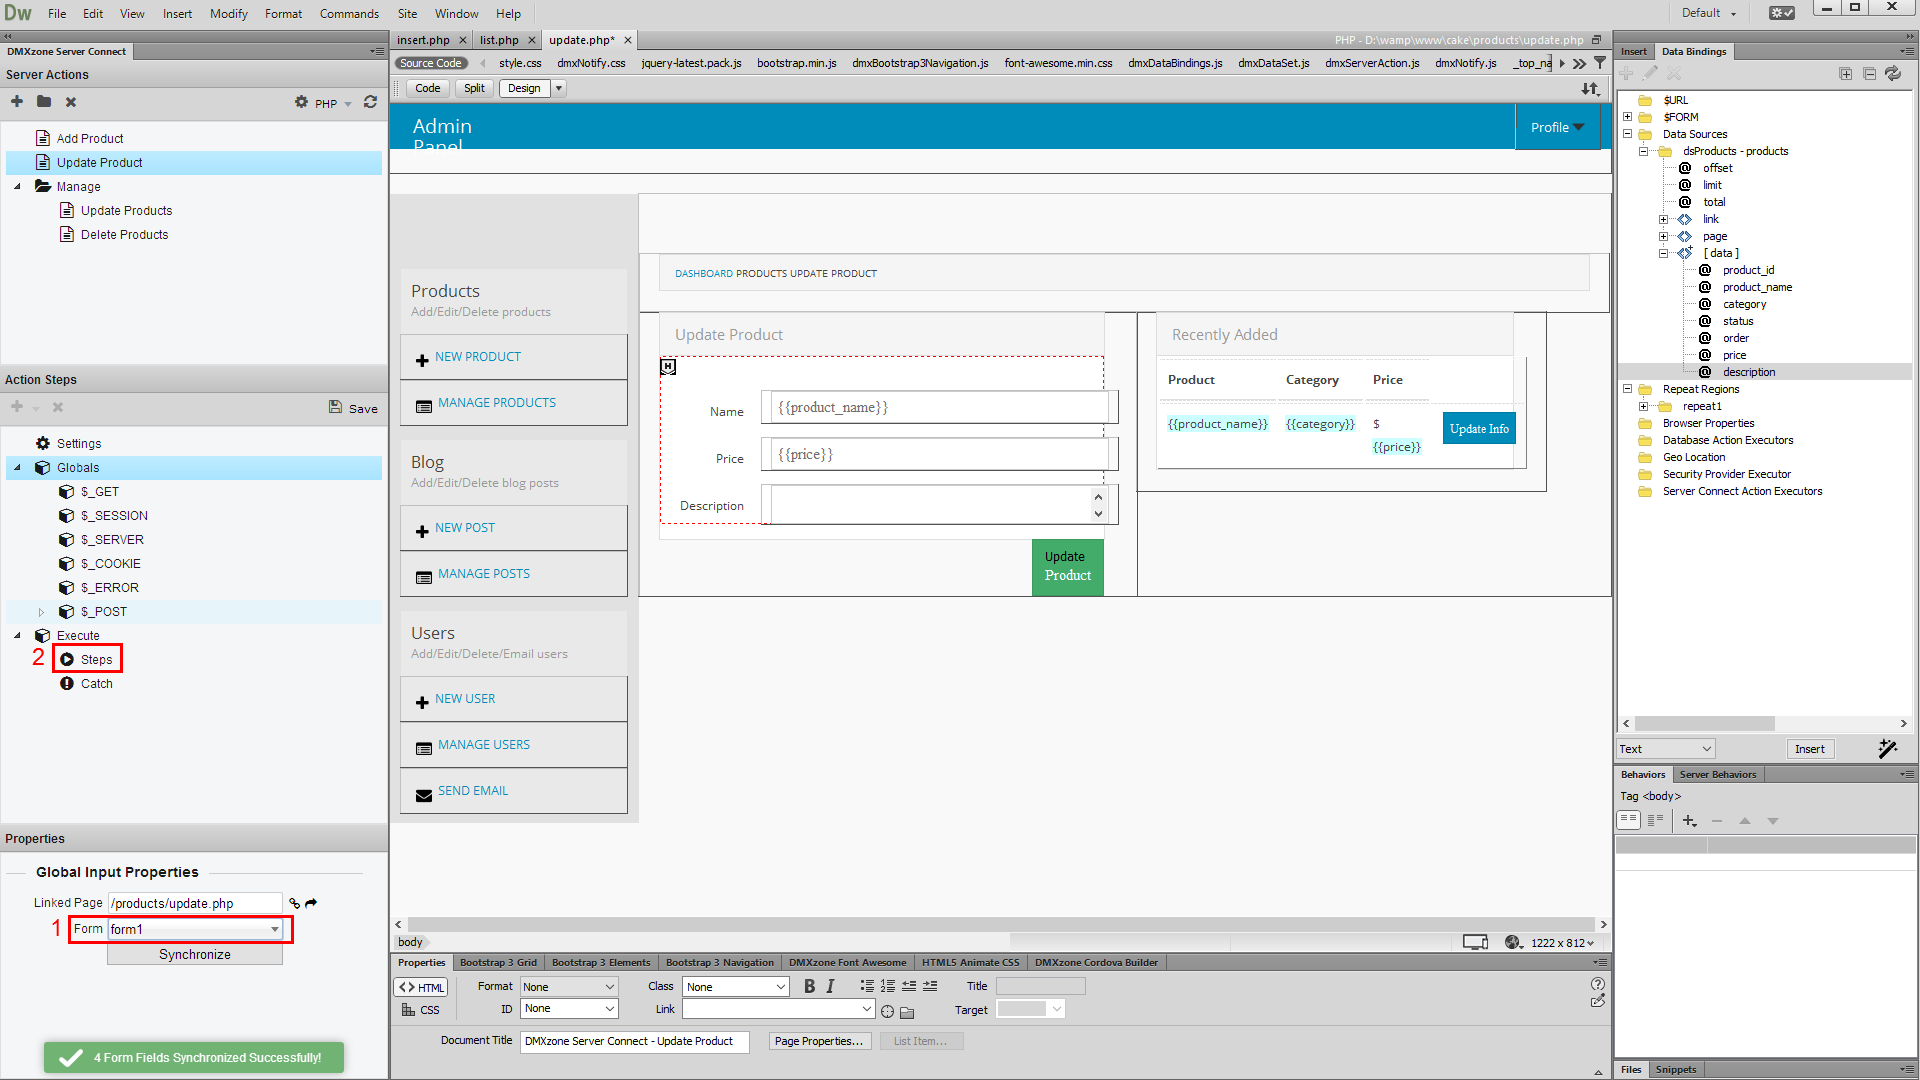Refresh the Server Actions list
The image size is (1920, 1080).
370,102
